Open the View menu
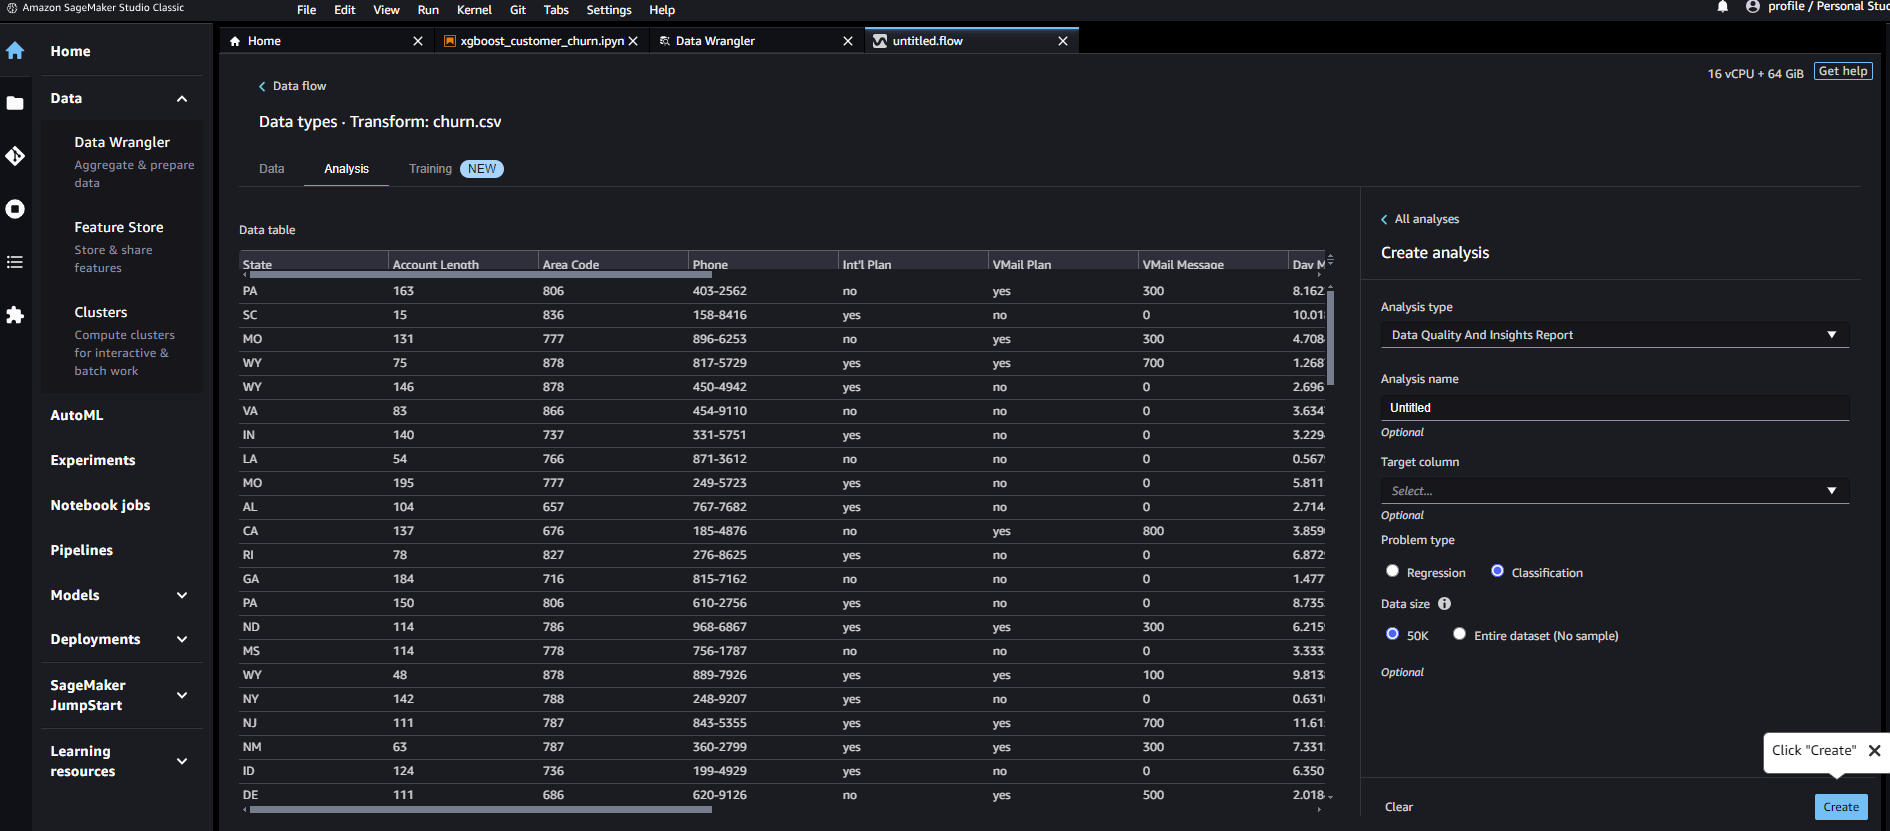This screenshot has height=831, width=1890. tap(386, 10)
